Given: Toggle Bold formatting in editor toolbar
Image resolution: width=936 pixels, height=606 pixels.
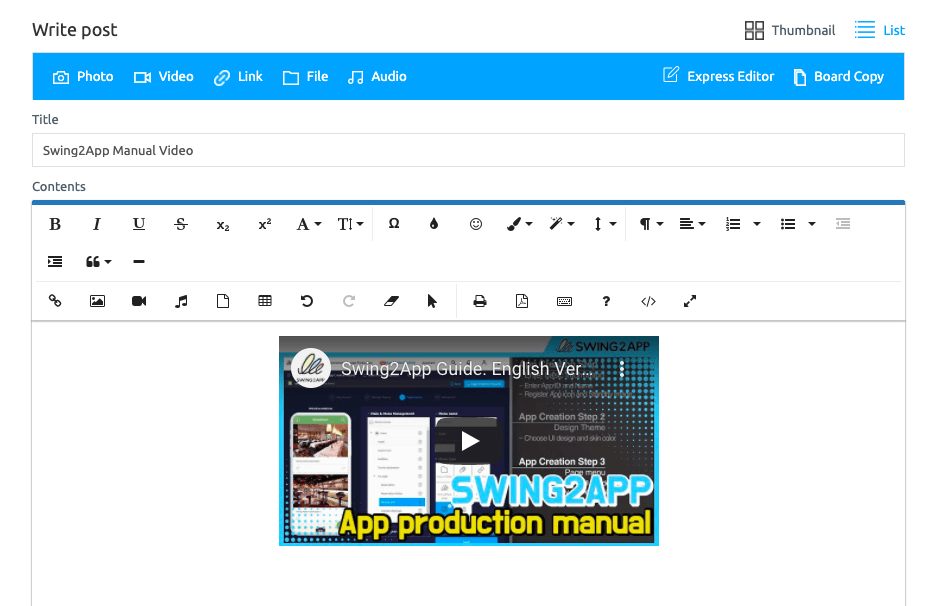Looking at the screenshot, I should click(x=55, y=224).
